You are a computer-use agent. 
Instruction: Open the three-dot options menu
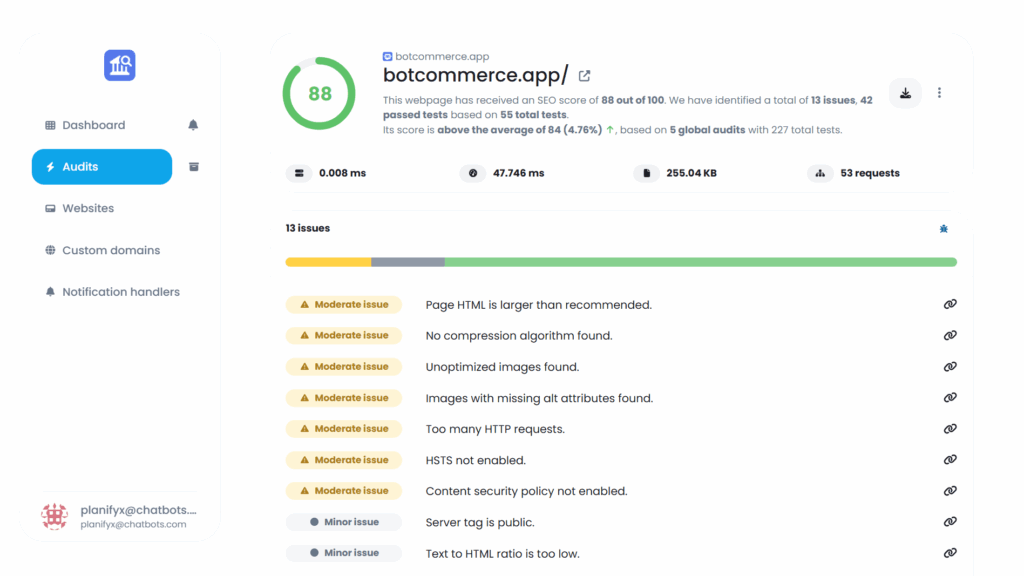pyautogui.click(x=939, y=93)
